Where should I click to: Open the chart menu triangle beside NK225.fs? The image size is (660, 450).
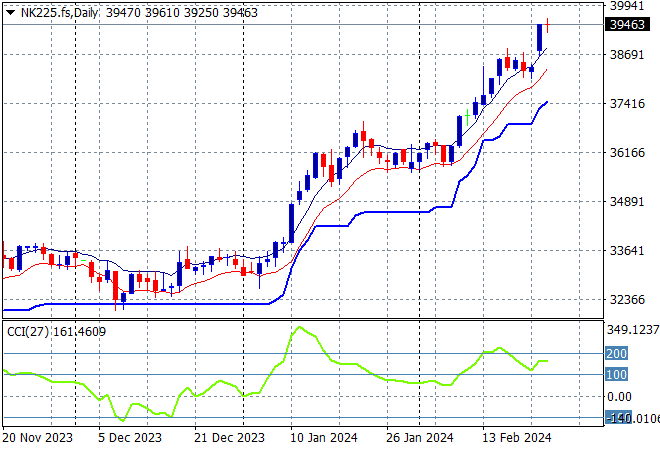[x=11, y=12]
